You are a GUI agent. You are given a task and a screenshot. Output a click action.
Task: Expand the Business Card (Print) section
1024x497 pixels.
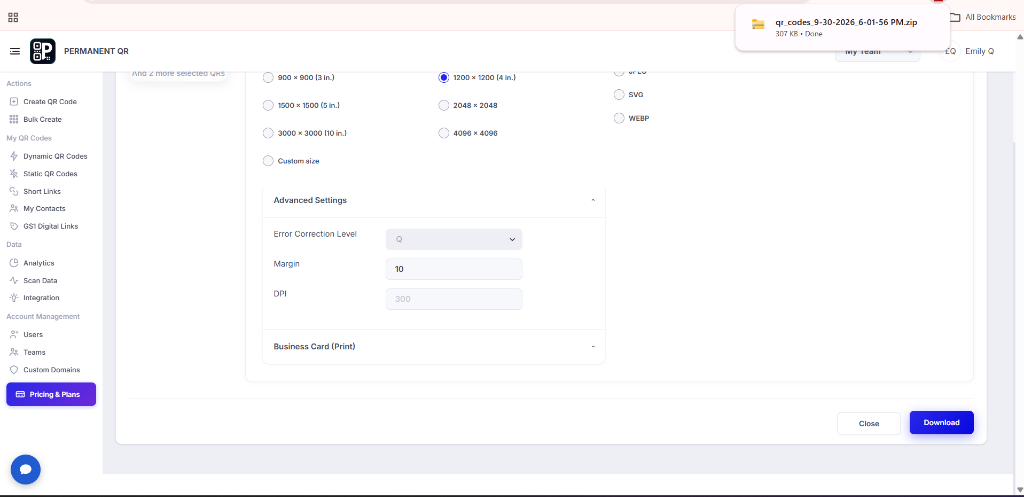pos(434,346)
